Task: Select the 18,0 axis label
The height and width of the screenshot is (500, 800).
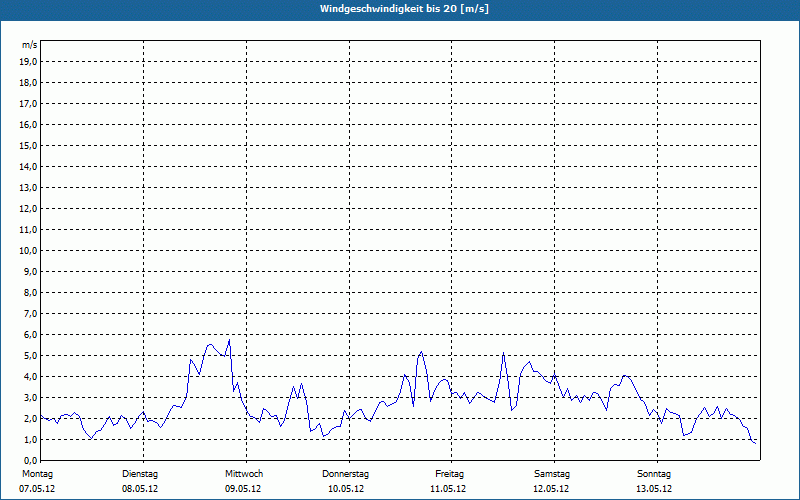Action: point(29,83)
